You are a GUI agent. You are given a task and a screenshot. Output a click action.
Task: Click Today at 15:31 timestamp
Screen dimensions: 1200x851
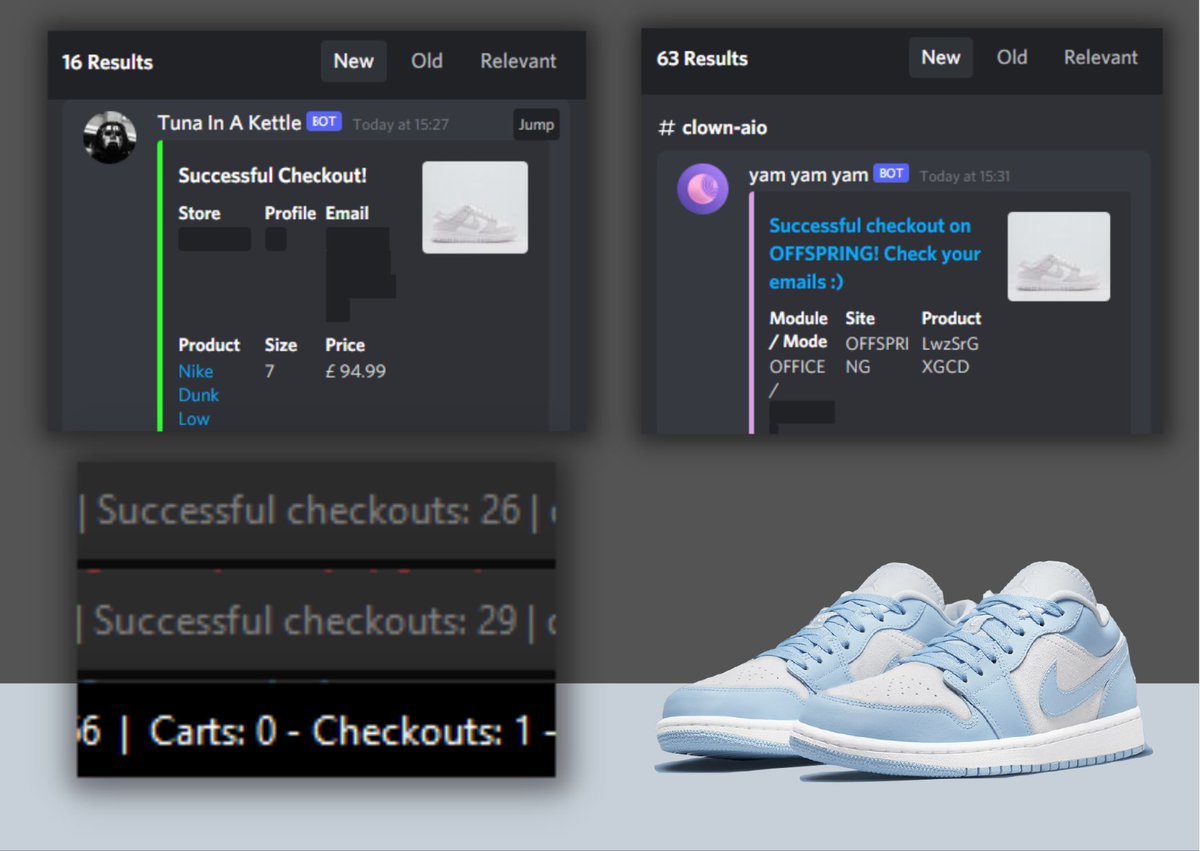click(965, 176)
